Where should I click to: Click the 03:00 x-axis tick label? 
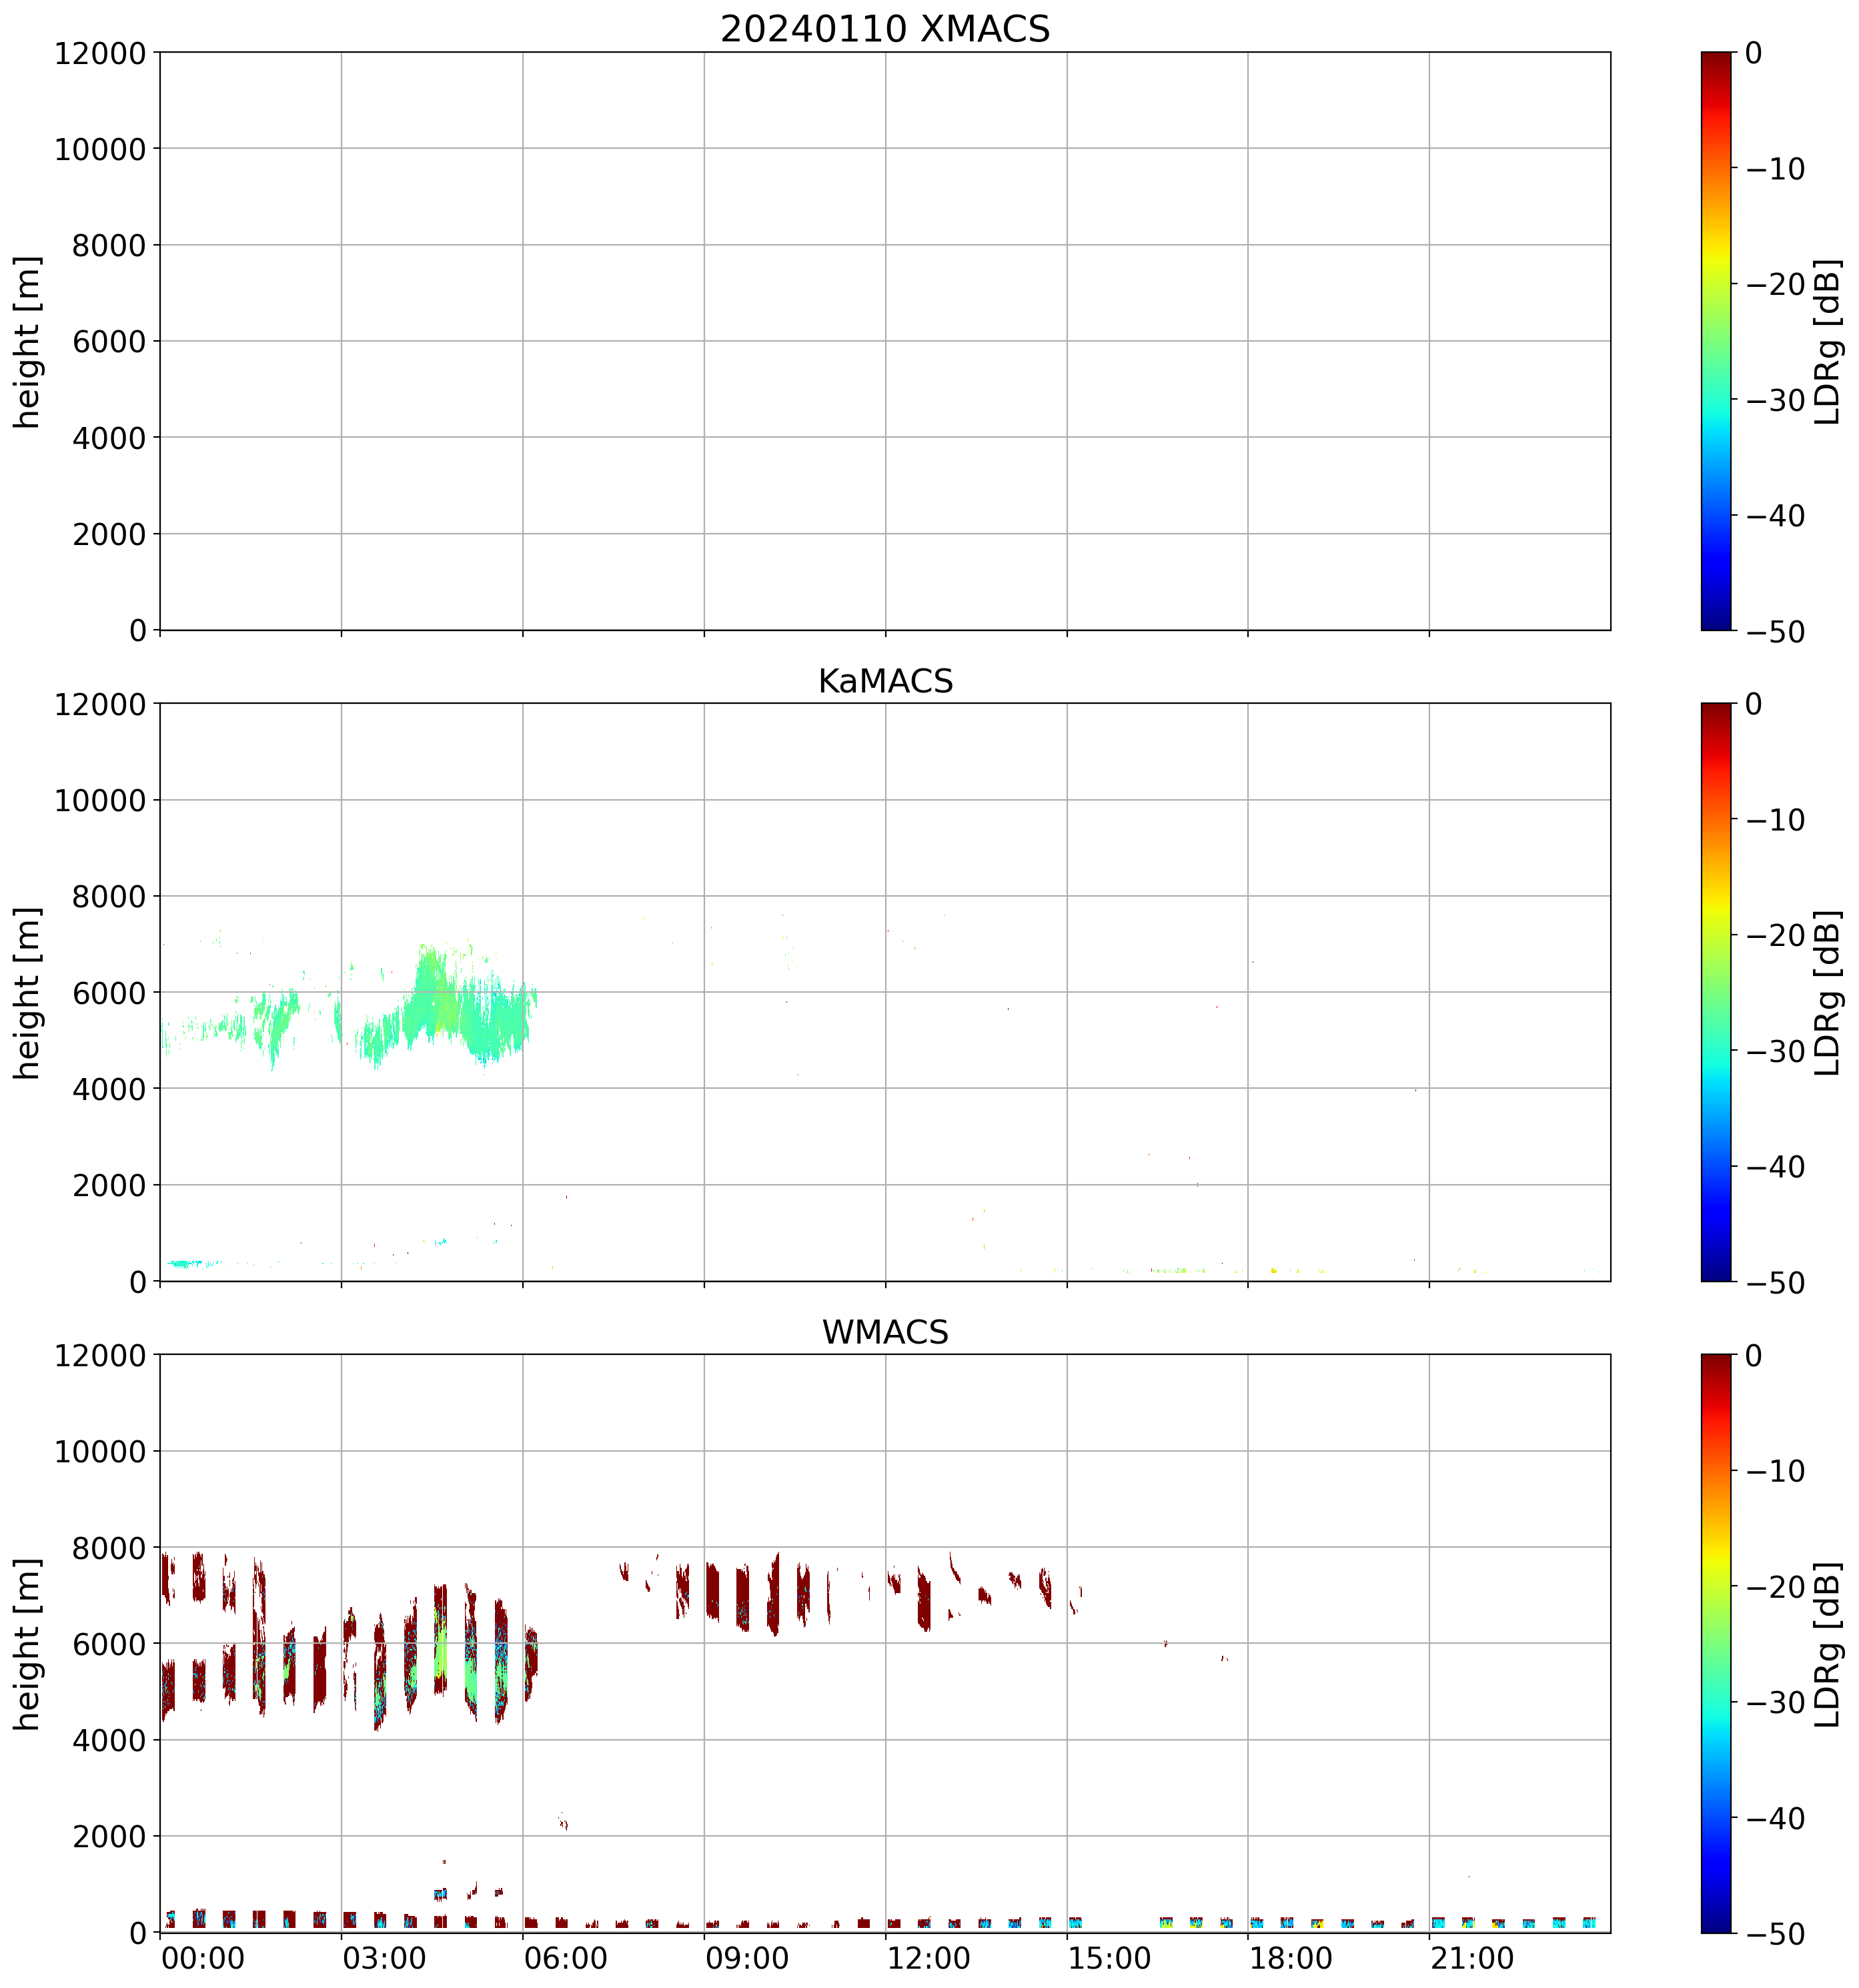(x=384, y=1958)
